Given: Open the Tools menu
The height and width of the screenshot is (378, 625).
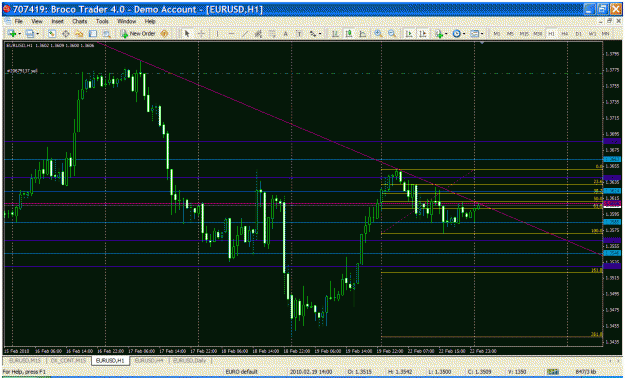Looking at the screenshot, I should click(102, 21).
